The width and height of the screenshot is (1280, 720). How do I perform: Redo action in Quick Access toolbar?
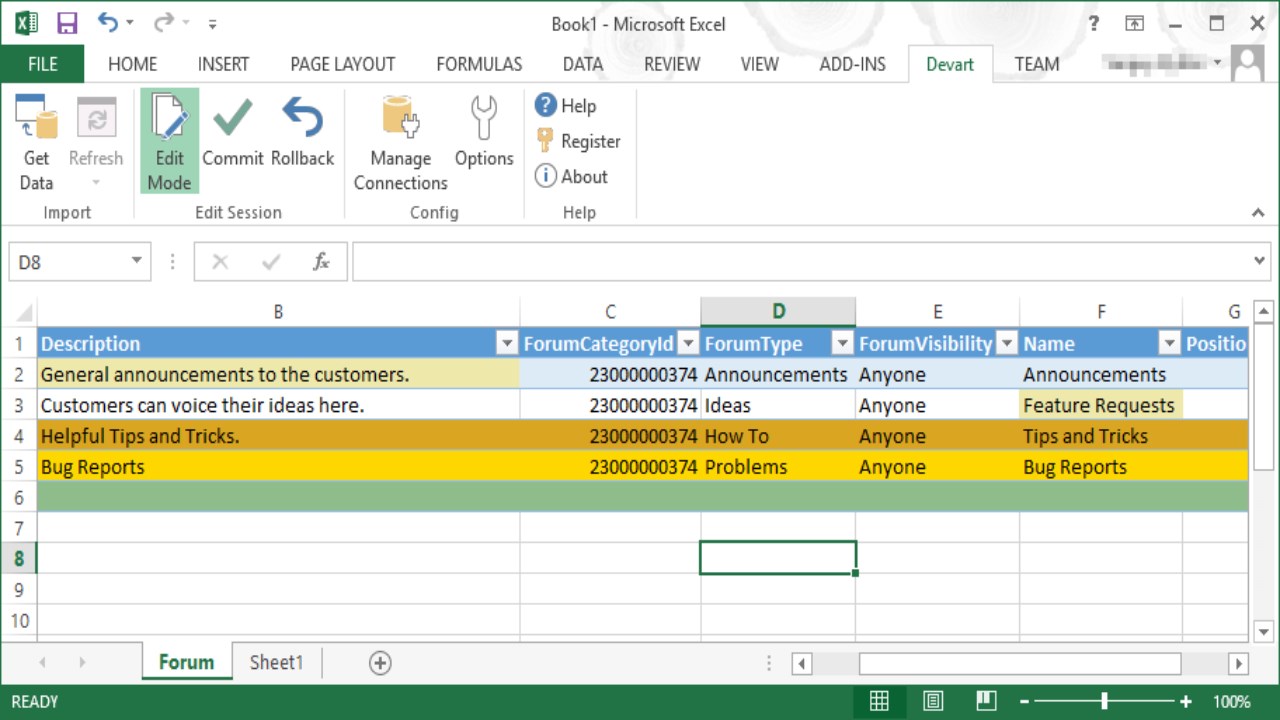coord(163,23)
